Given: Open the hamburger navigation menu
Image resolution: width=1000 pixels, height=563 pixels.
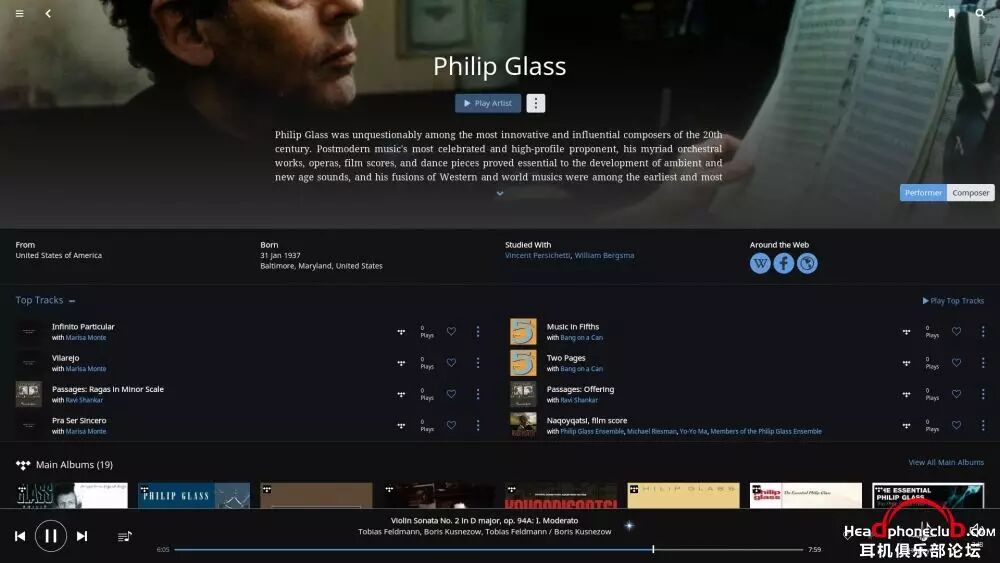Looking at the screenshot, I should 20,13.
